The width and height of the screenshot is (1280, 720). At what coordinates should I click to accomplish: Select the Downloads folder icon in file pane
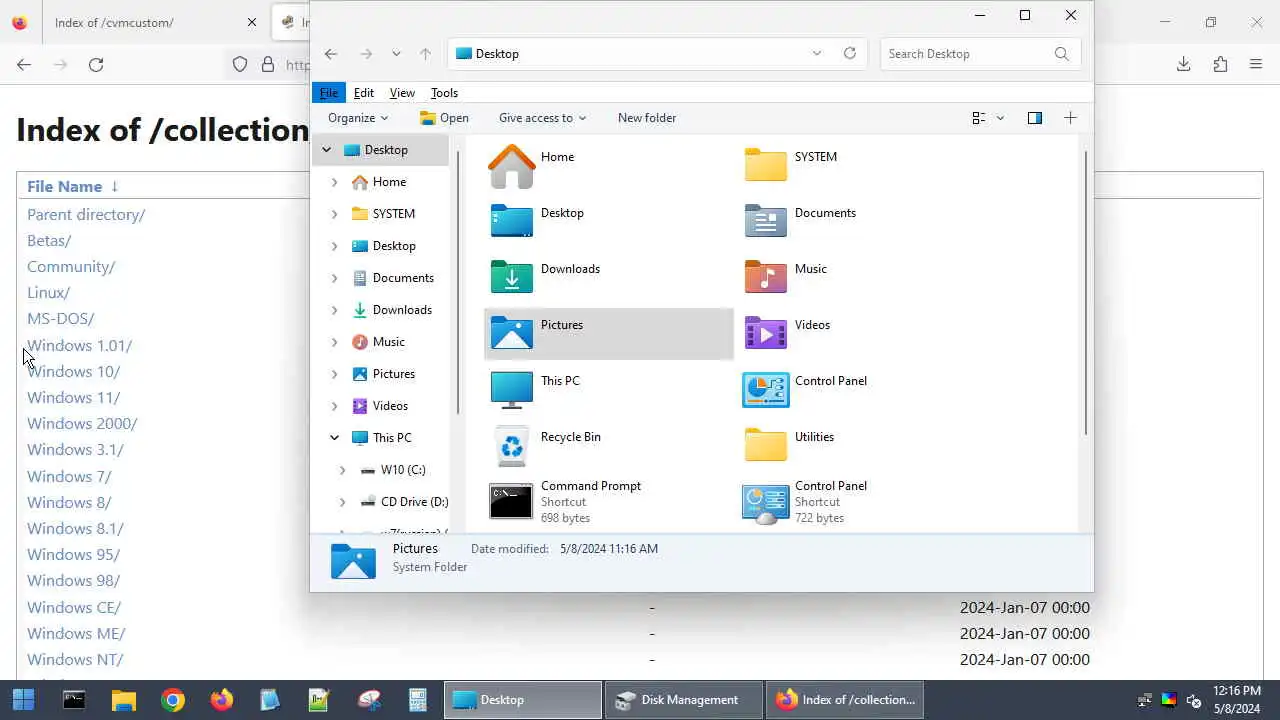coord(511,277)
